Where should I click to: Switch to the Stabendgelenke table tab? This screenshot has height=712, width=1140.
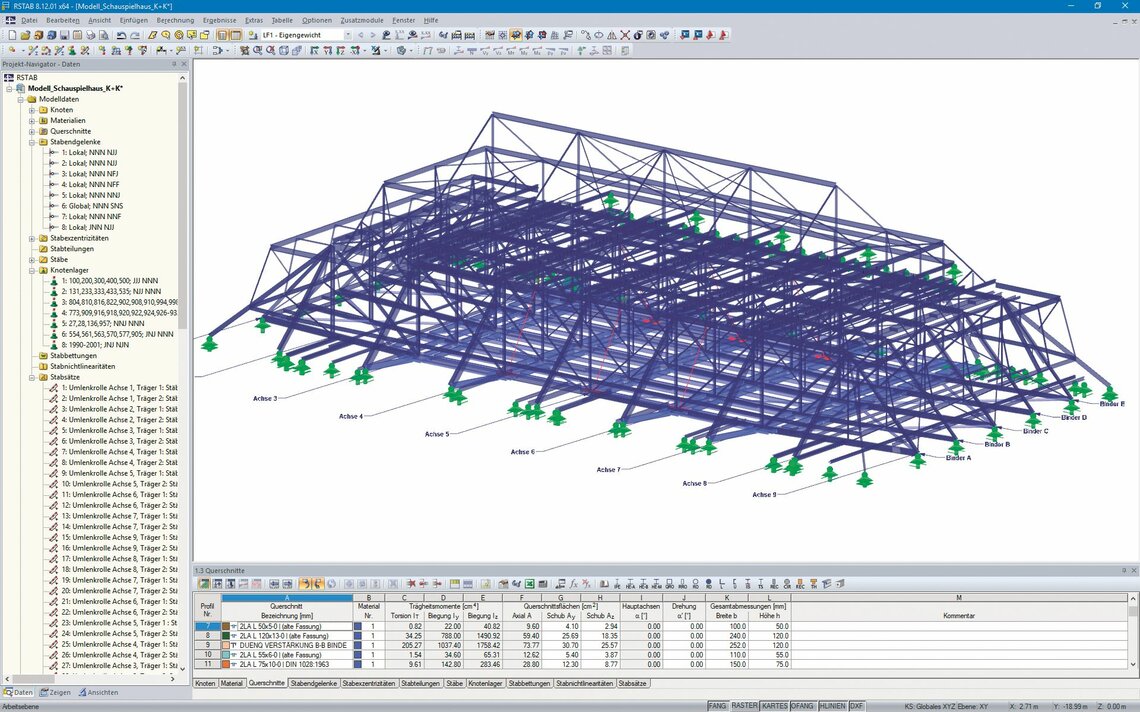coord(314,684)
